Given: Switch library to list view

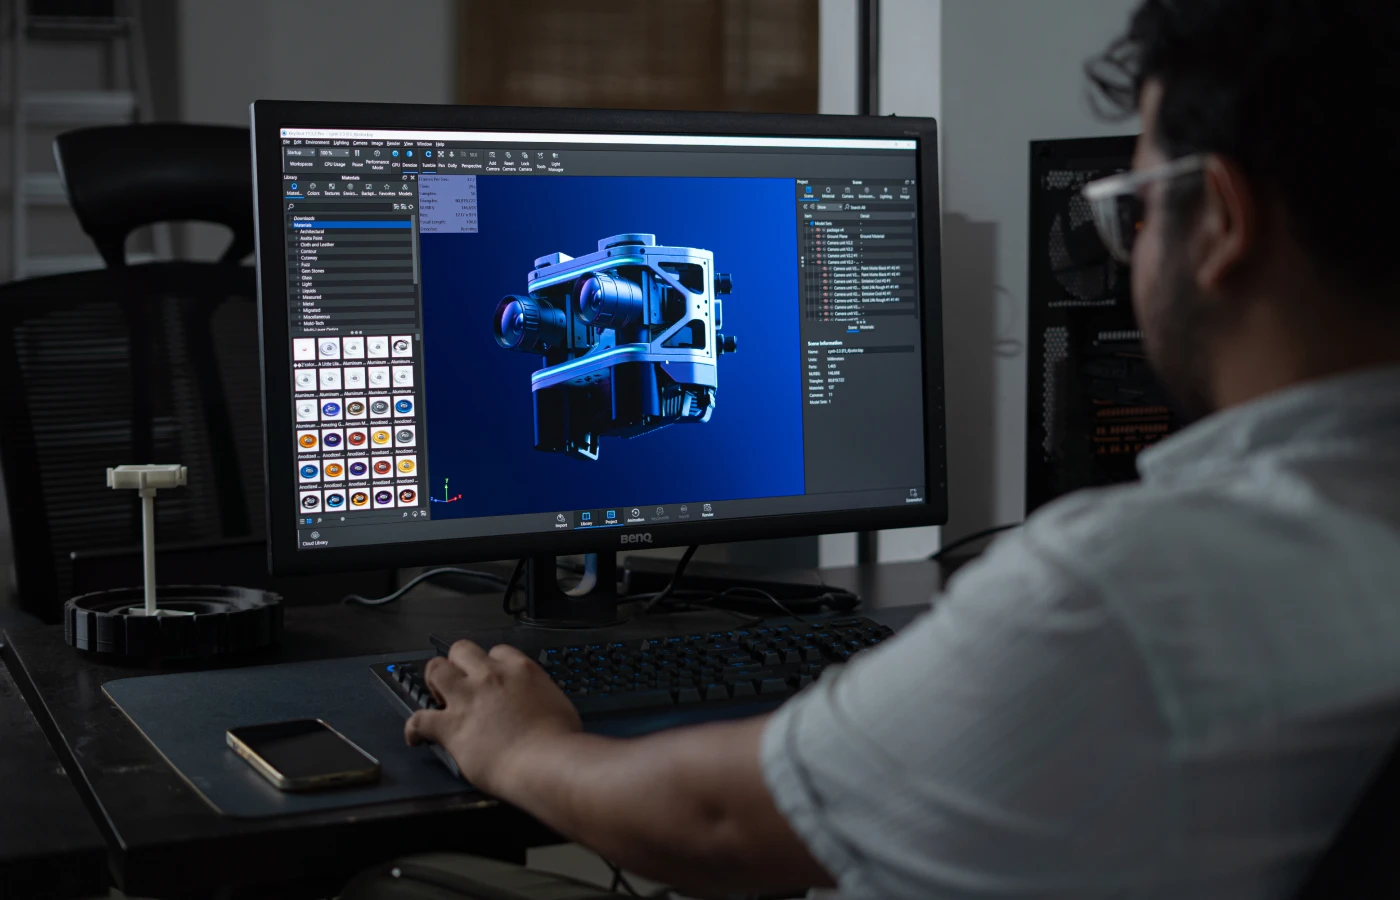Looking at the screenshot, I should point(302,521).
